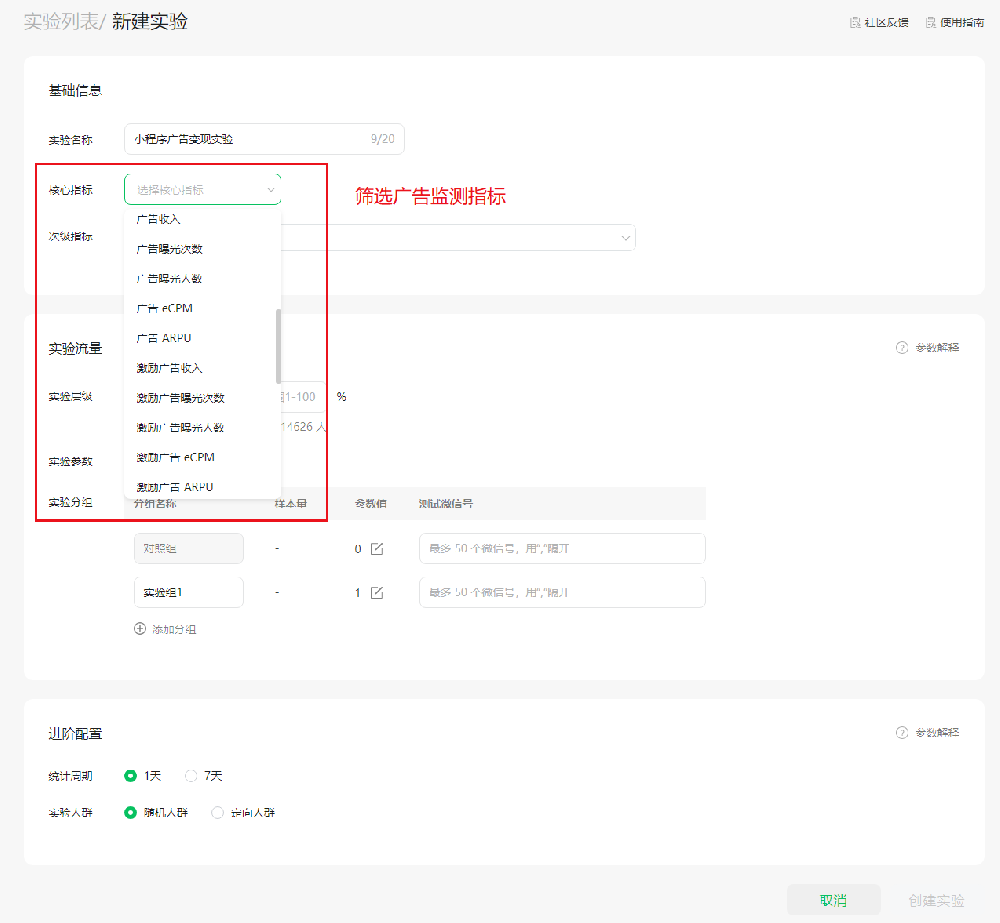
Task: Select the 1天 statistics period radio
Action: point(130,776)
